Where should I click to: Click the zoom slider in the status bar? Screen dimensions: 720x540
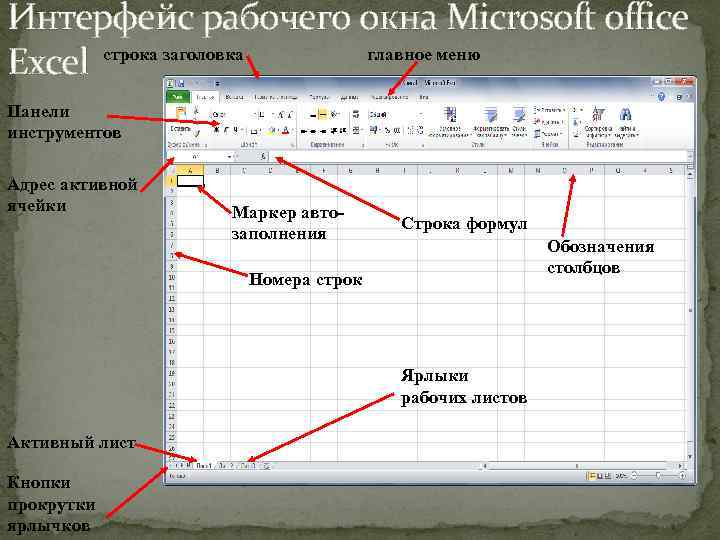658,476
